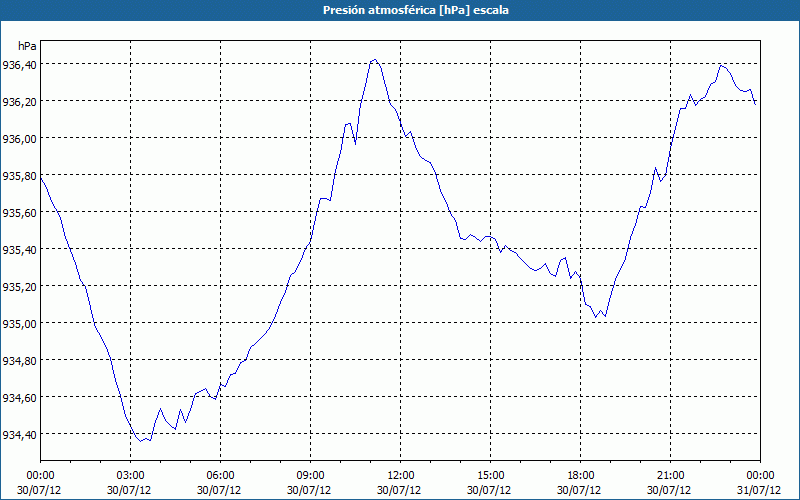The width and height of the screenshot is (800, 500).
Task: Select the 934,40 y-axis label
Action: (19, 435)
